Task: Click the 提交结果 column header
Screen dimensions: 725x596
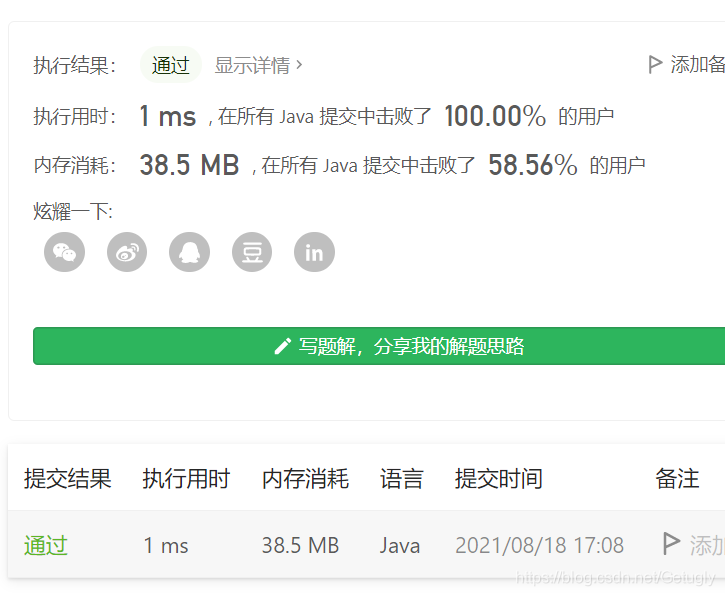Action: click(68, 478)
